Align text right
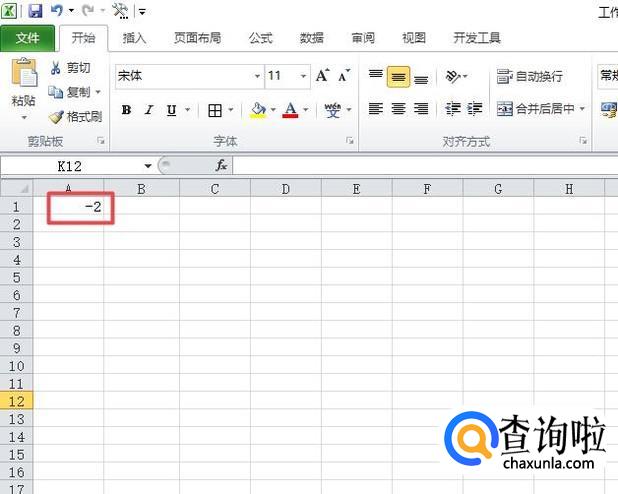 point(421,108)
